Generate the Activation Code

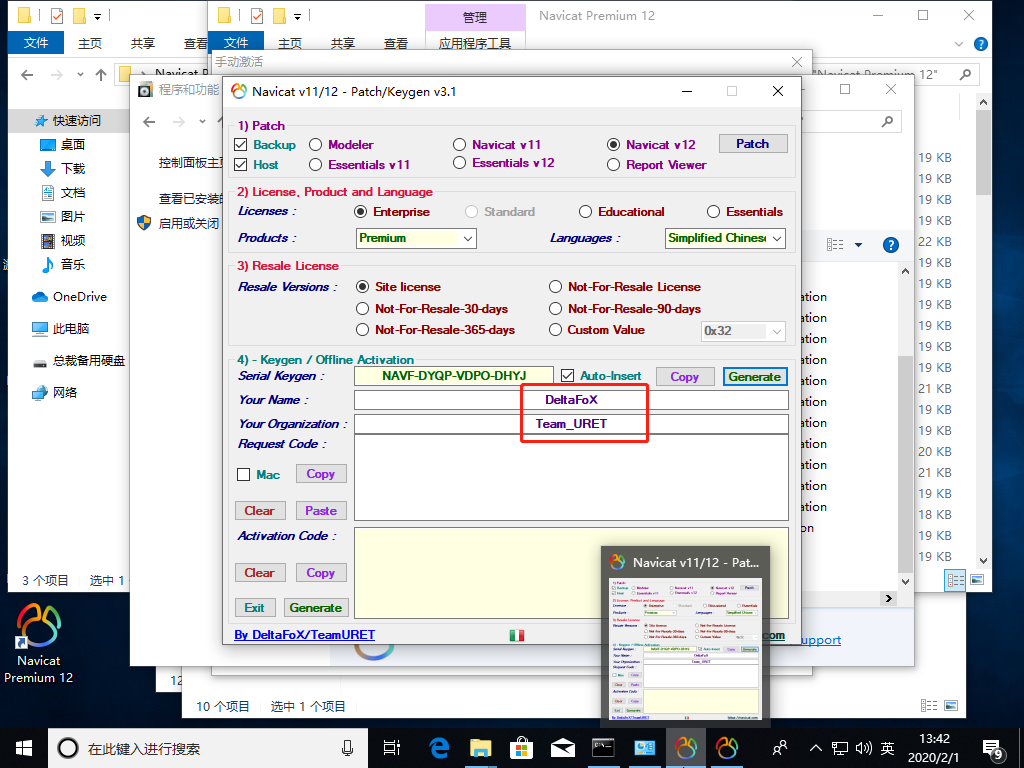315,608
